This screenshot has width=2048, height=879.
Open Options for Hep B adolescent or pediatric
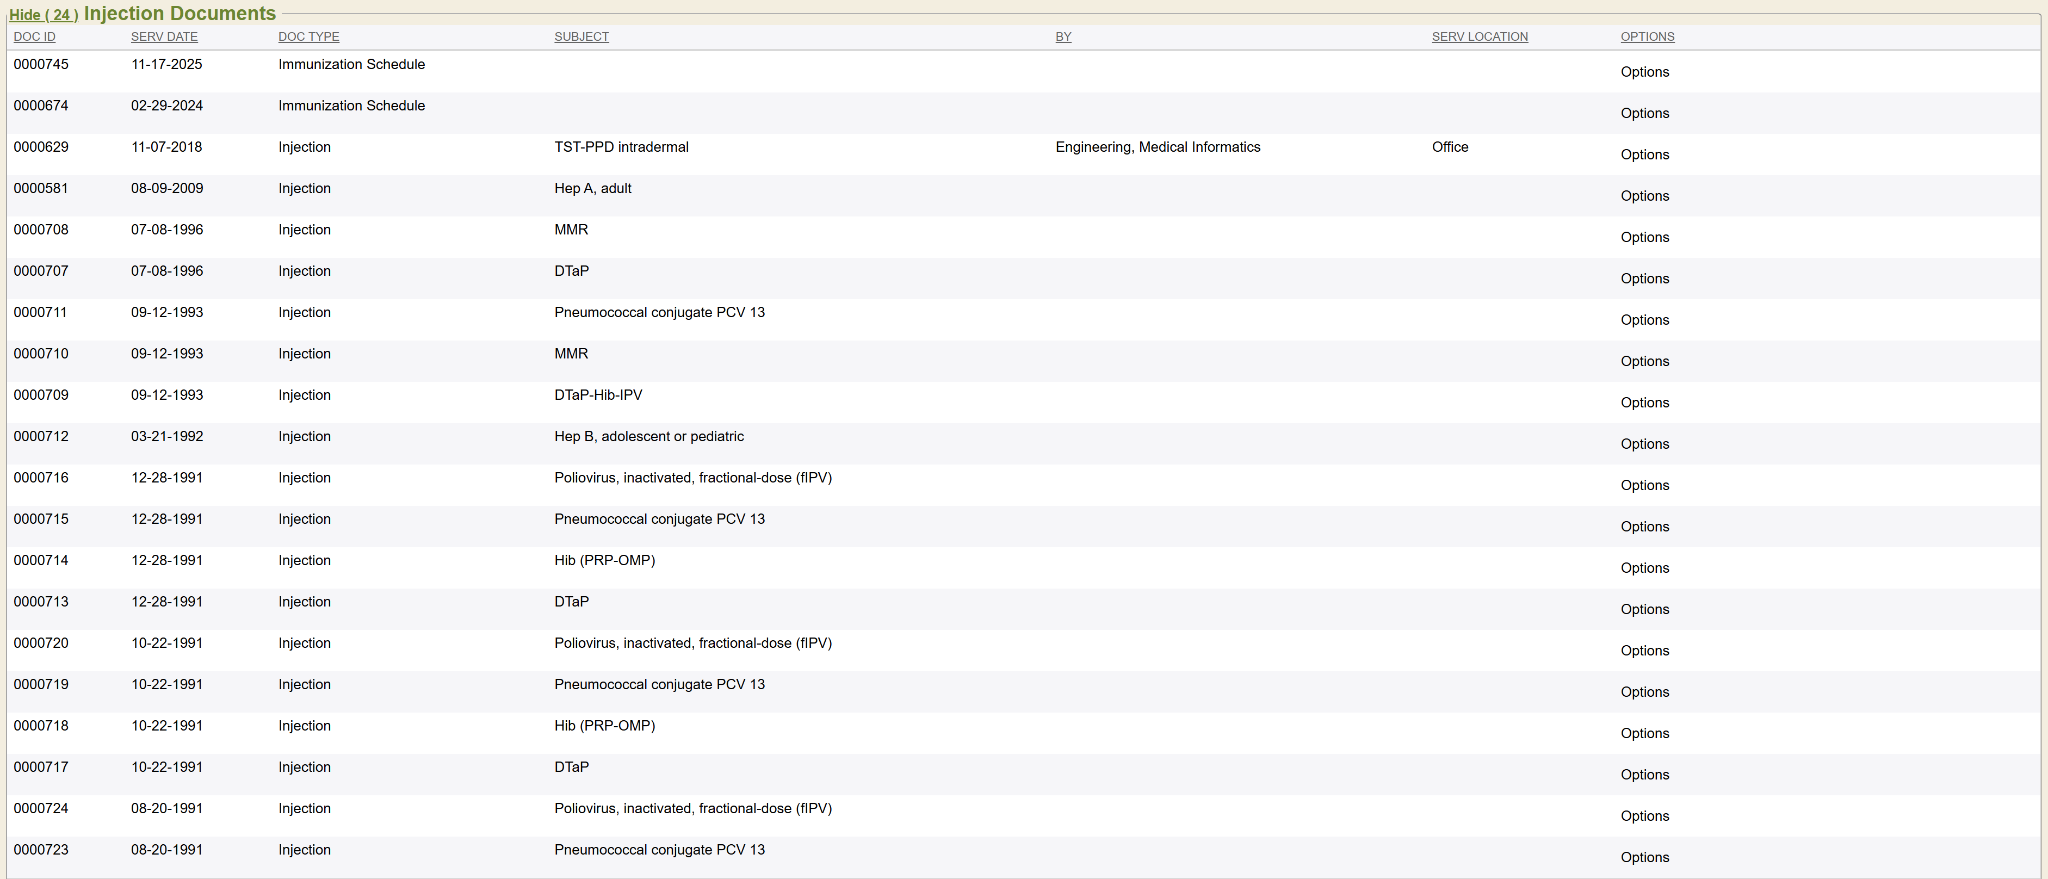pyautogui.click(x=1644, y=444)
